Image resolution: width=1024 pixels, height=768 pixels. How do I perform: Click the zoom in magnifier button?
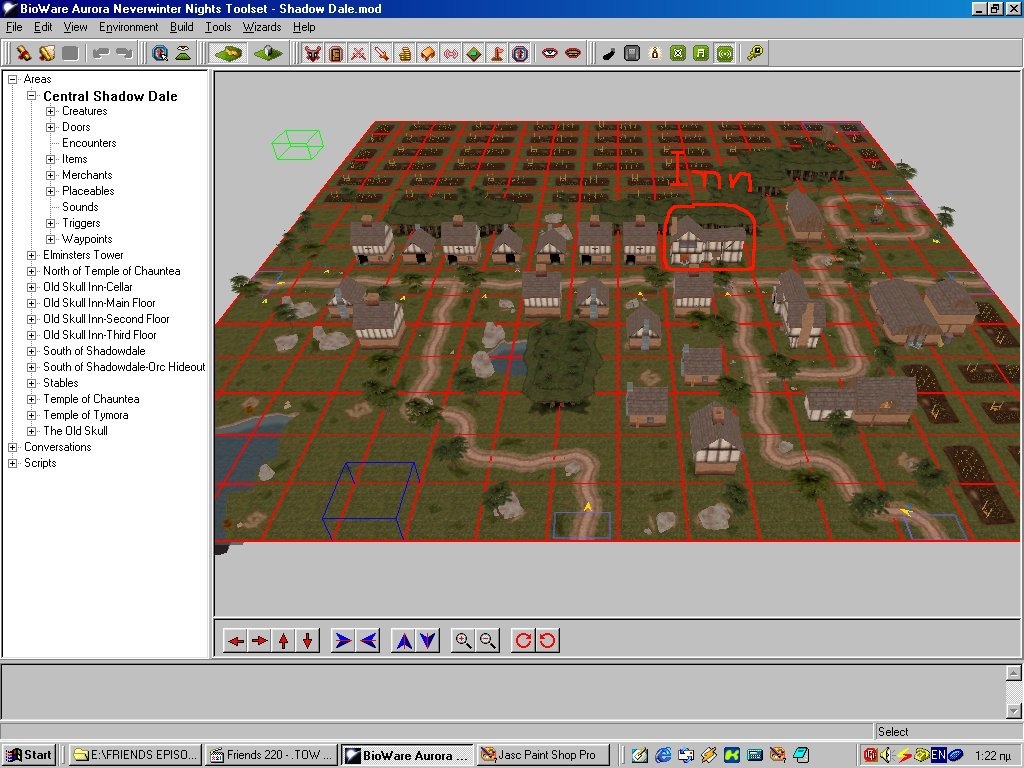(462, 641)
